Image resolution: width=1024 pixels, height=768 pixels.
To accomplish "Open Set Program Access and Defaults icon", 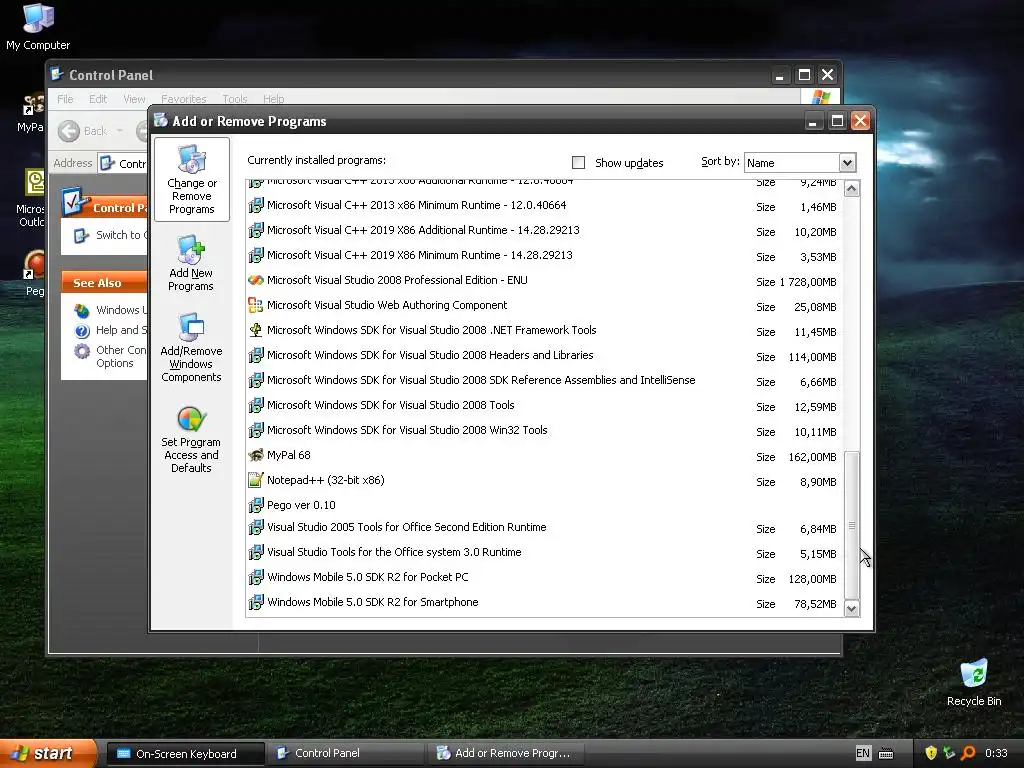I will (191, 439).
